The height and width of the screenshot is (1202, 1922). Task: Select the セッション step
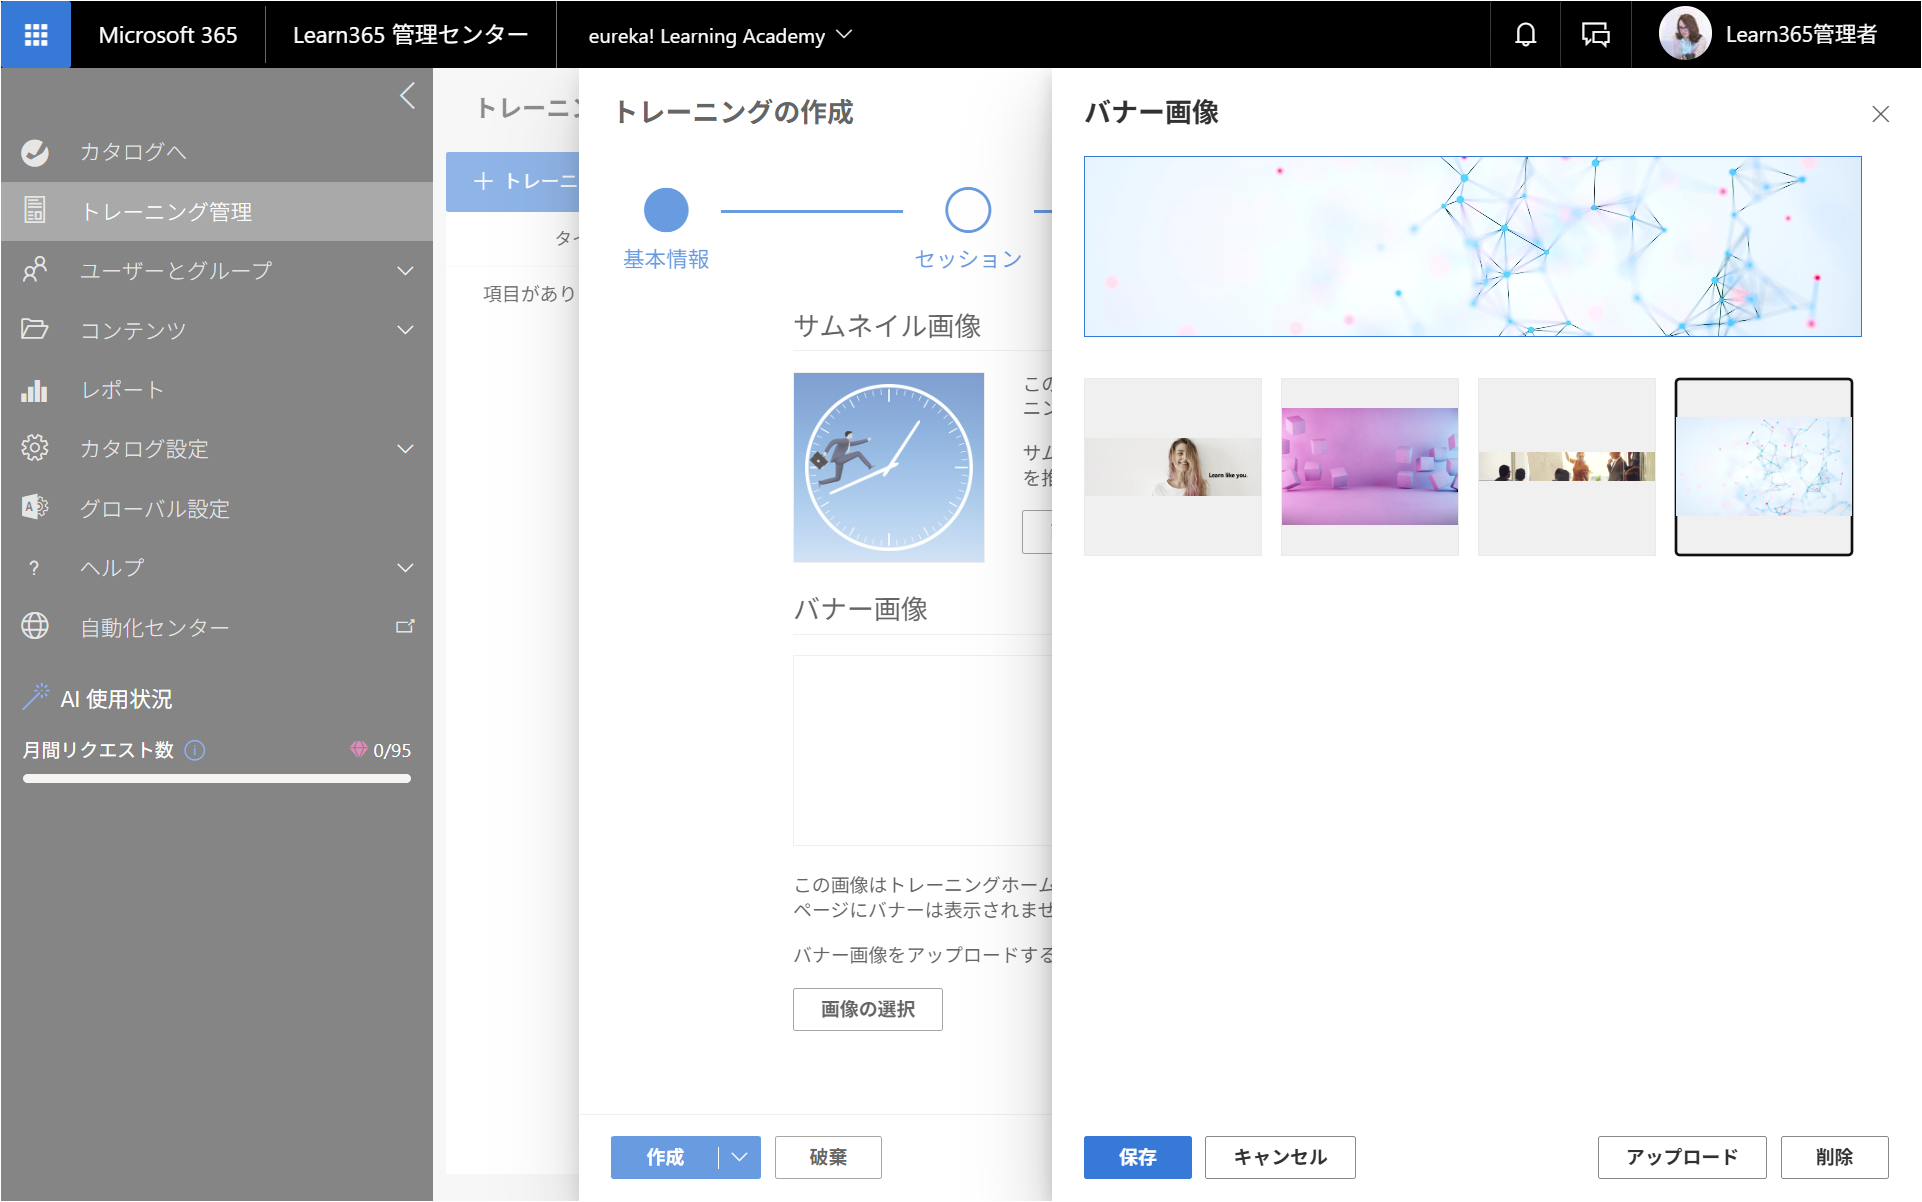[968, 229]
